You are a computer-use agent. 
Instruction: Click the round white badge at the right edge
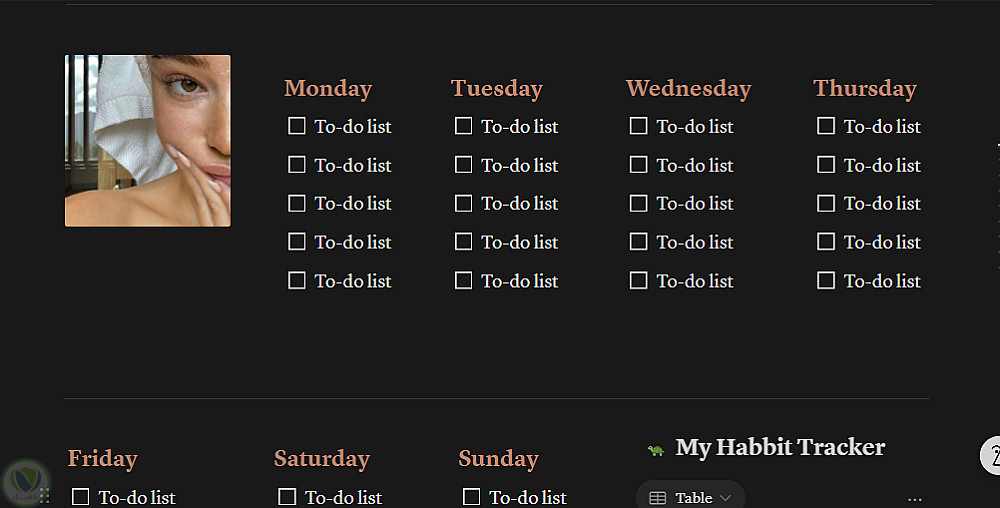(991, 455)
